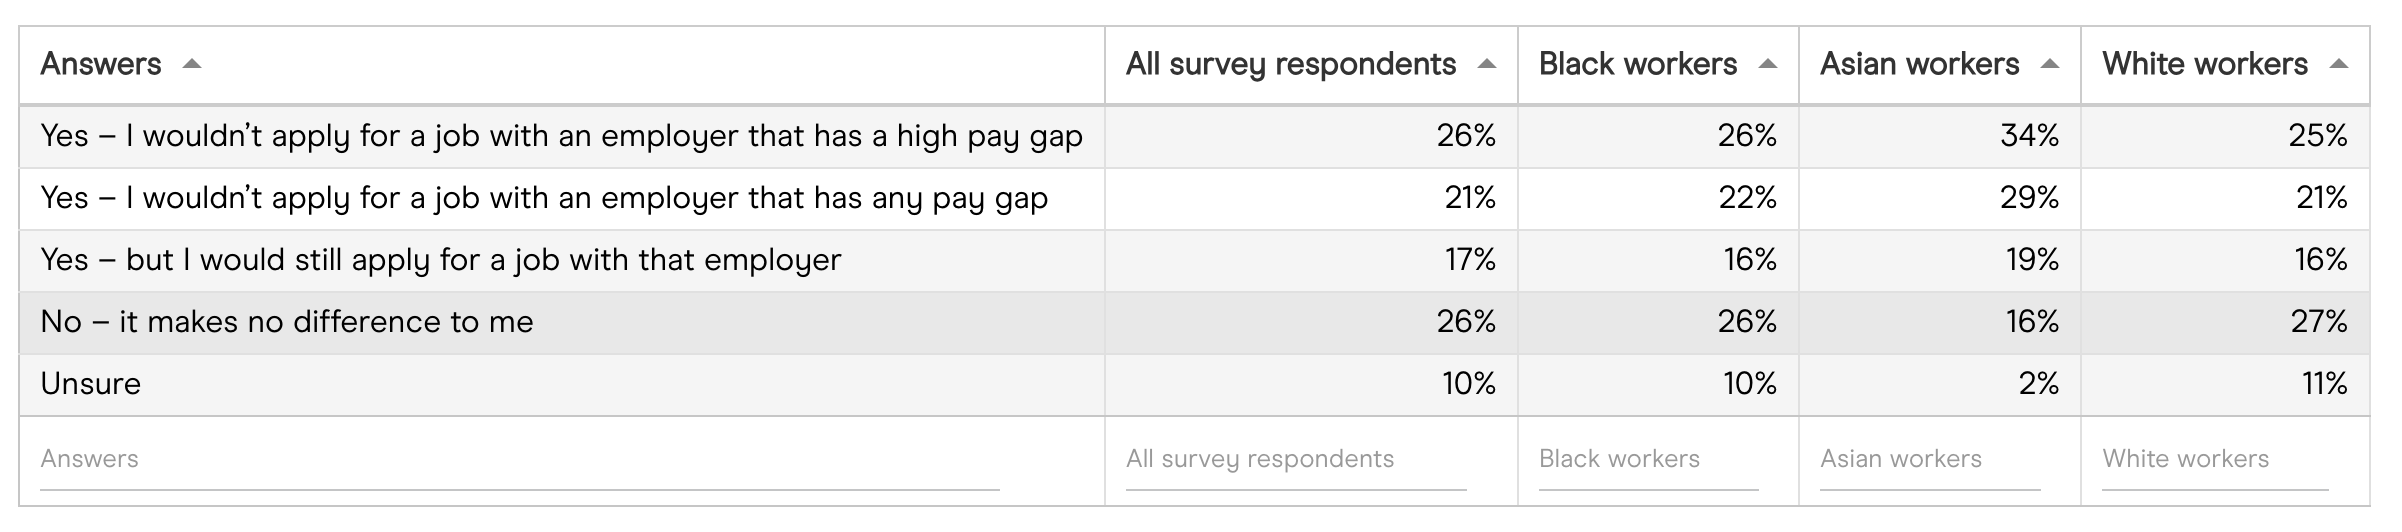Select the 'high pay gap' answer row
The width and height of the screenshot is (2402, 532).
click(561, 136)
